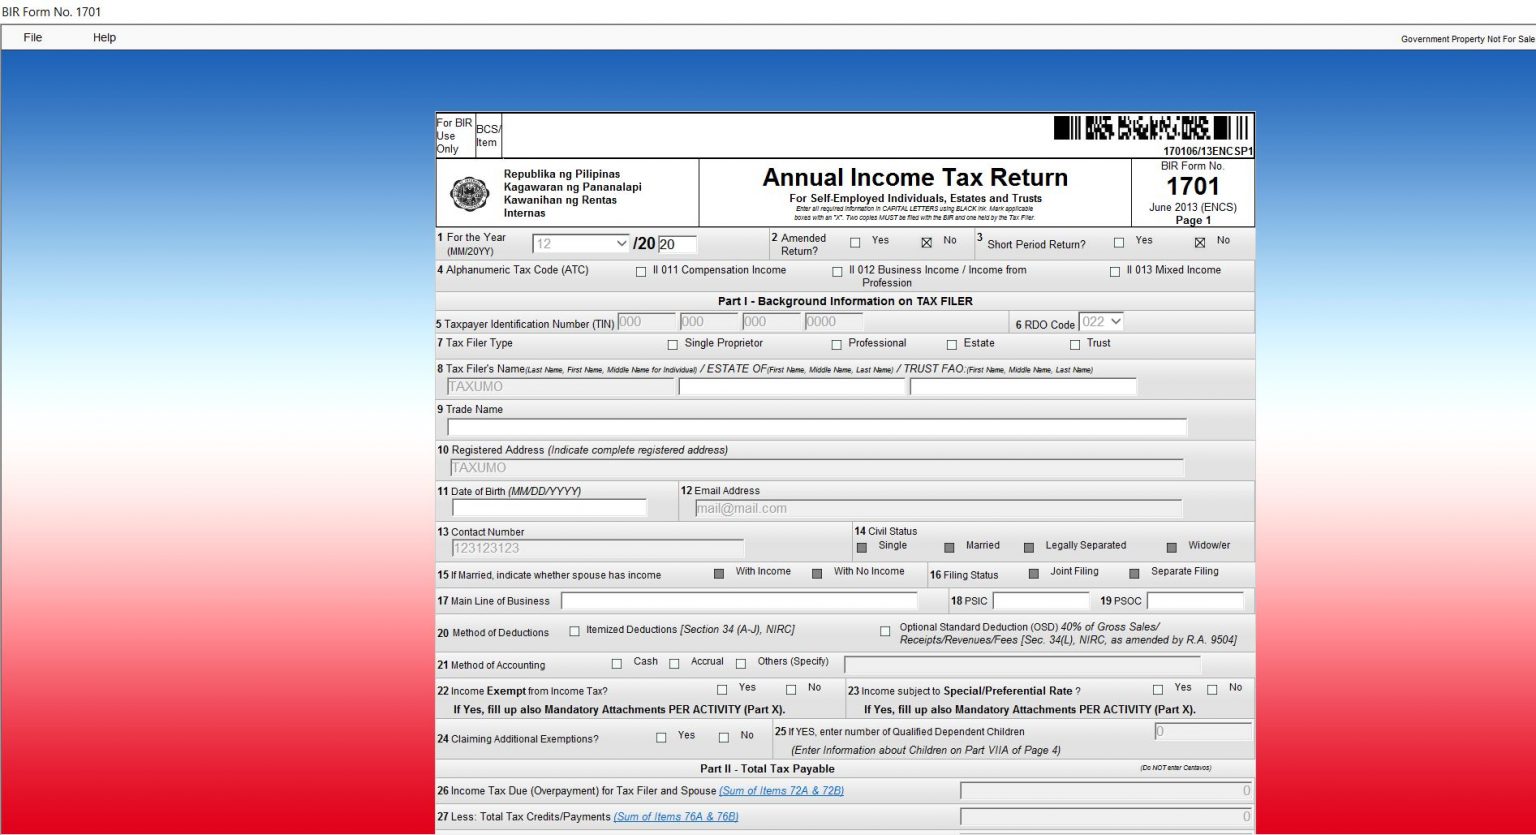Image resolution: width=1536 pixels, height=835 pixels.
Task: Open the File menu
Action: click(32, 37)
